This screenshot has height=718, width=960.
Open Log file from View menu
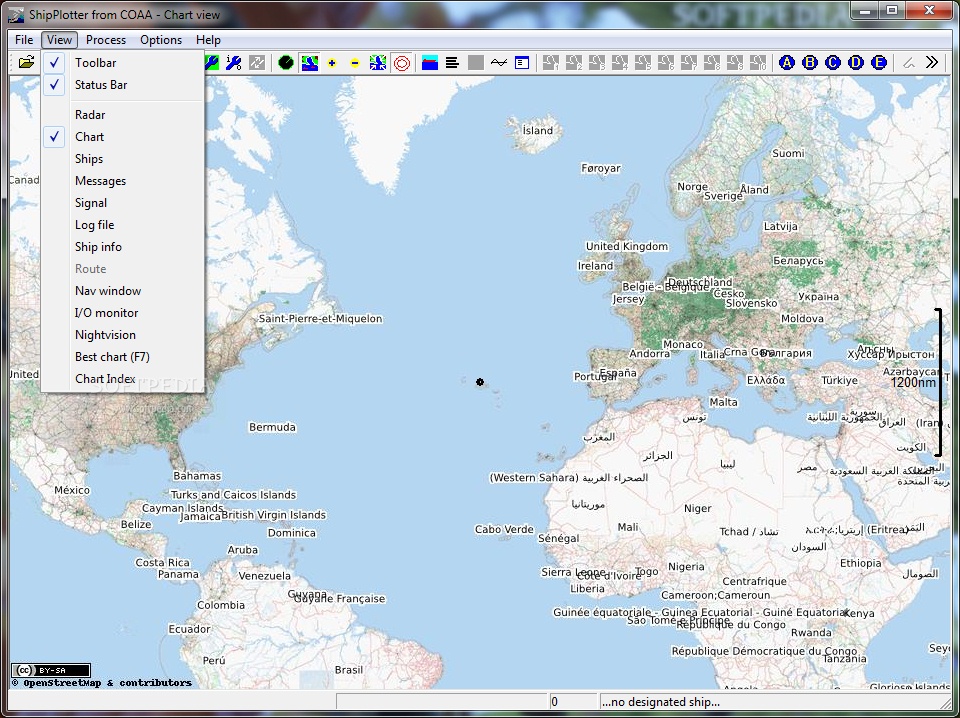(122, 225)
